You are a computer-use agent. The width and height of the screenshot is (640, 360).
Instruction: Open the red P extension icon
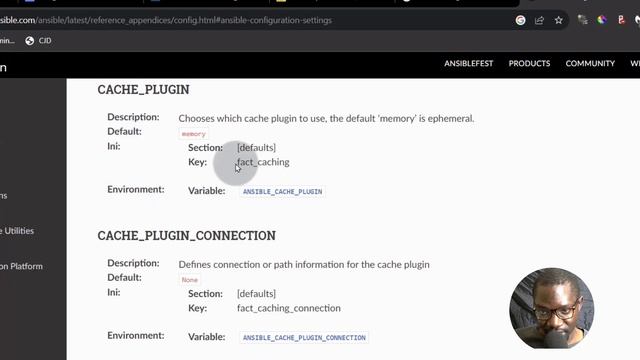[621, 20]
